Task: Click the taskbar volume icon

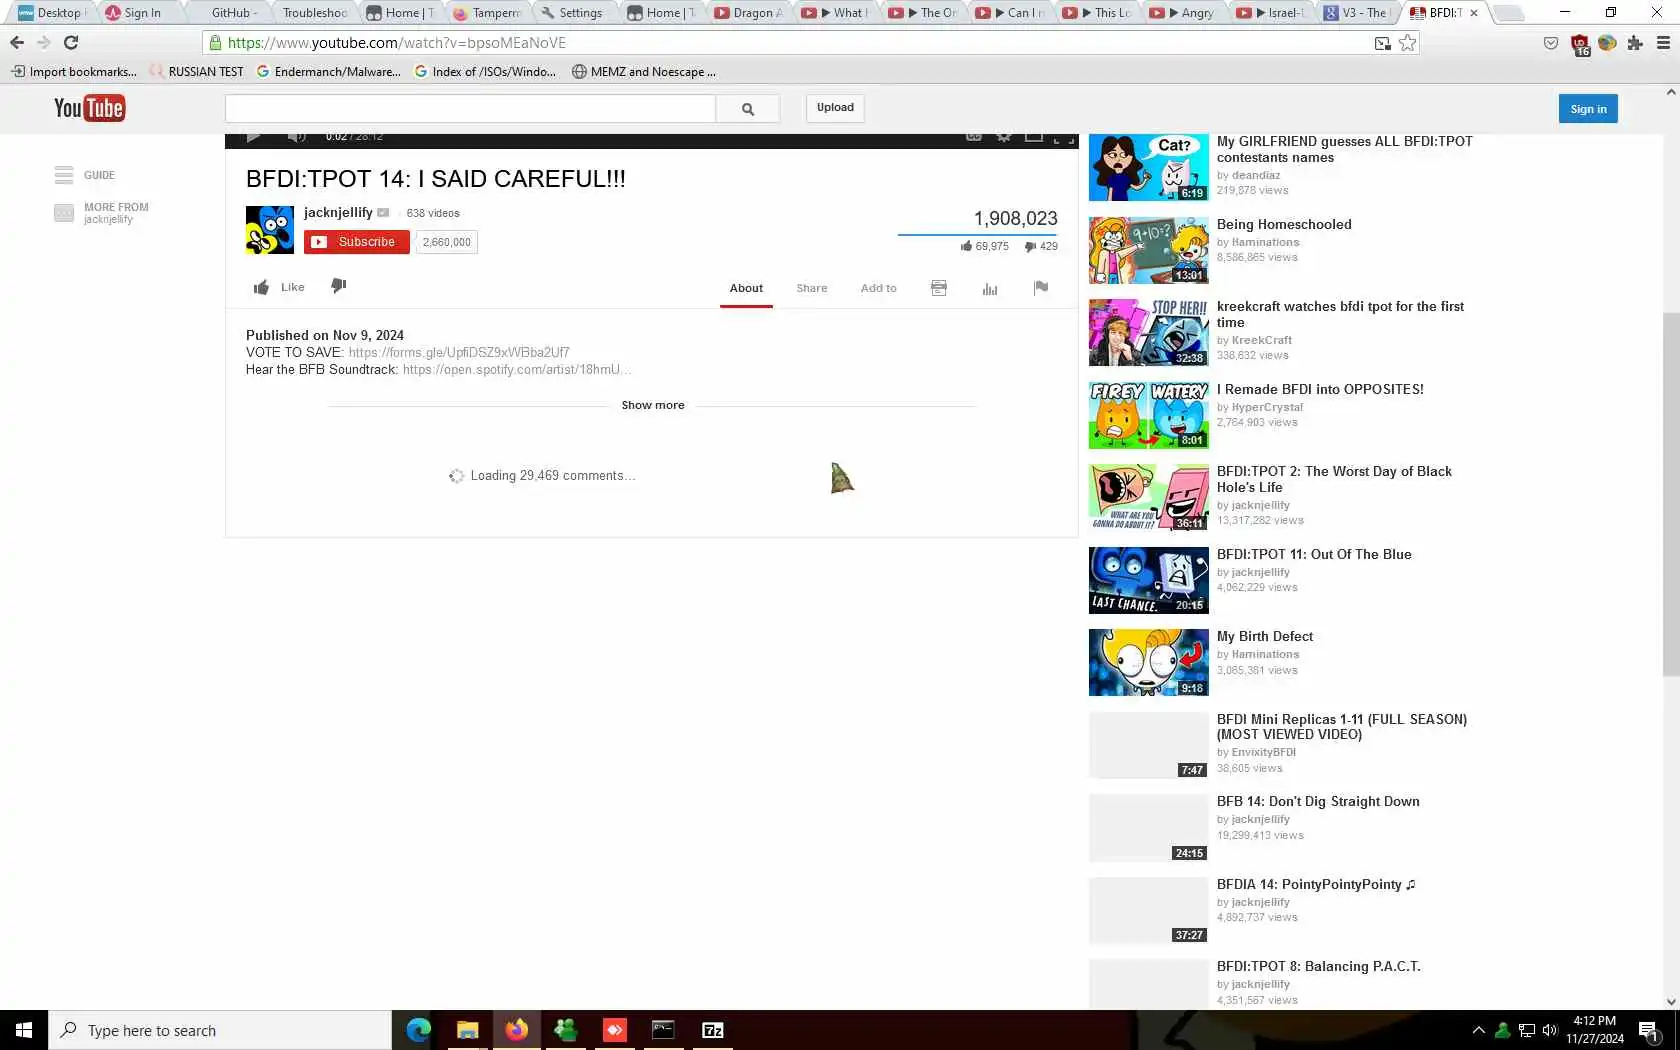Action: click(x=1550, y=1030)
